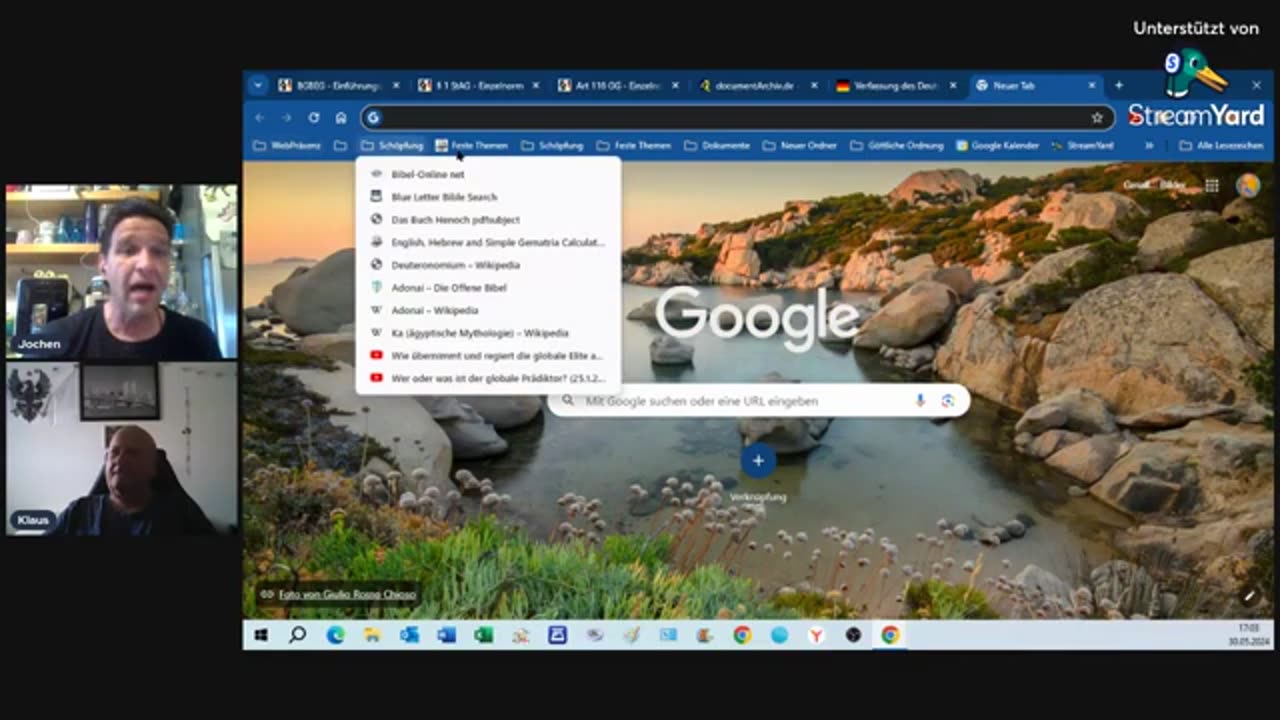Open Ka (ägyptische Mythologie) – Wikipedia bookmark
This screenshot has height=720, width=1280.
[x=488, y=333]
